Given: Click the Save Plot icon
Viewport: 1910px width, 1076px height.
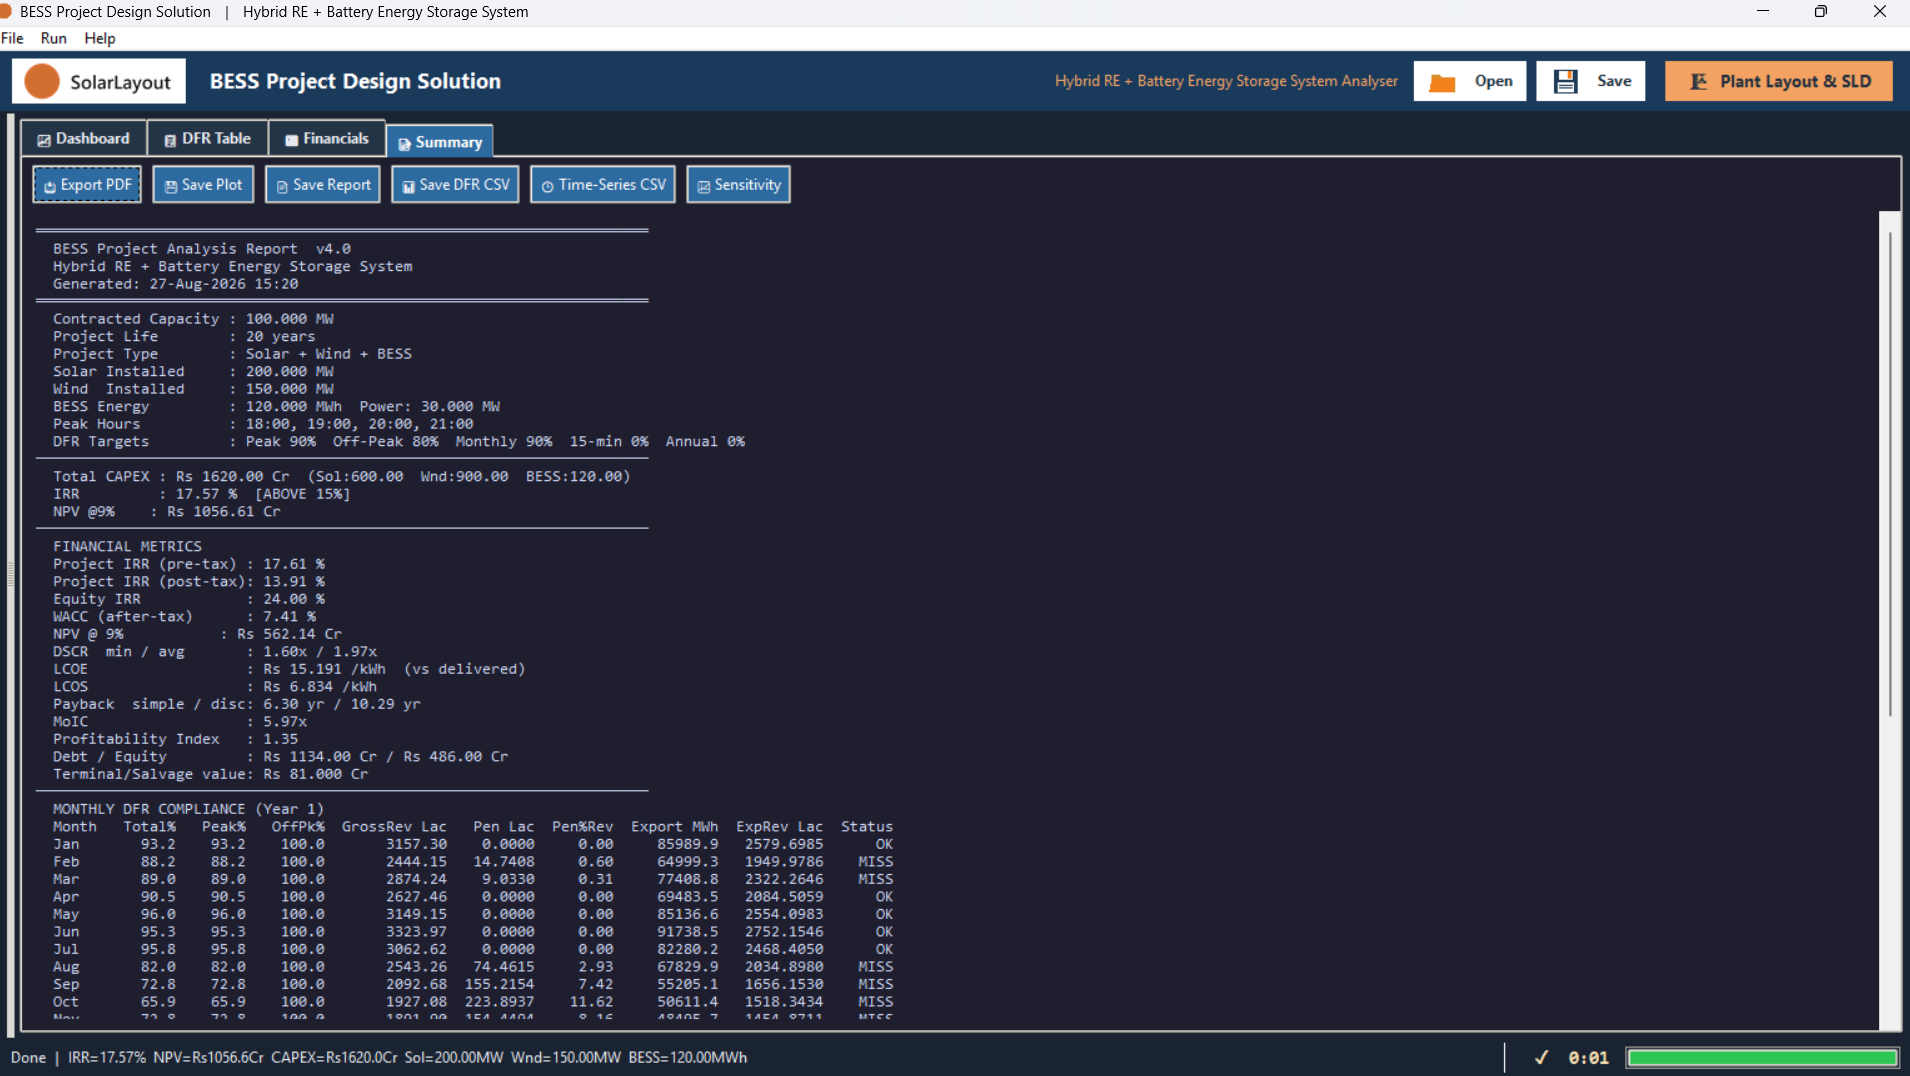Looking at the screenshot, I should click(x=171, y=186).
